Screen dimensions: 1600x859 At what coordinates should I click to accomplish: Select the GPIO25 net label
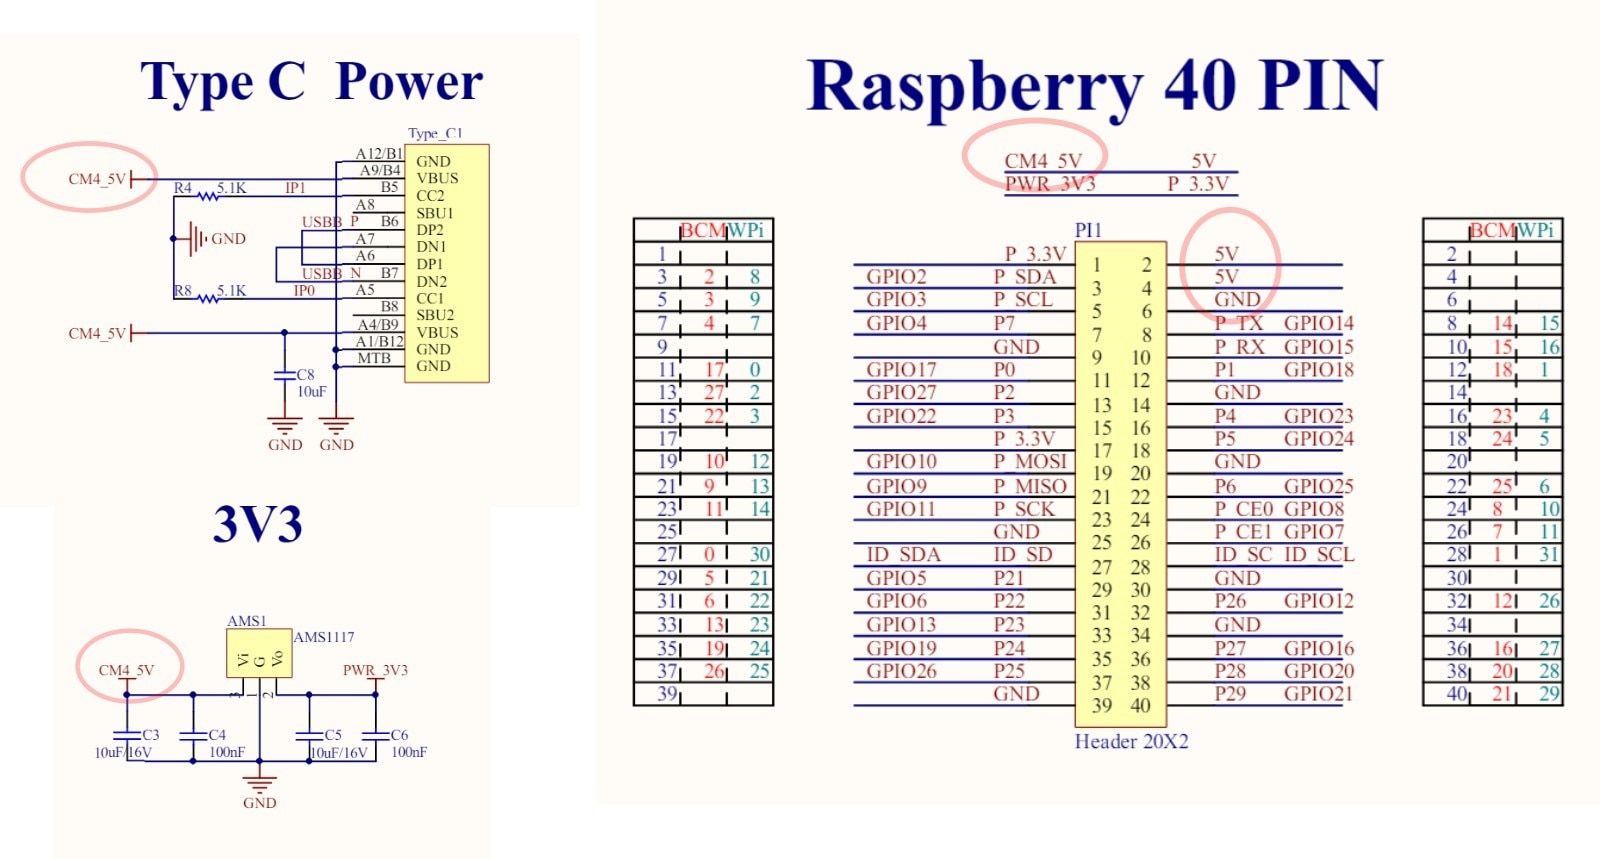(x=1319, y=486)
